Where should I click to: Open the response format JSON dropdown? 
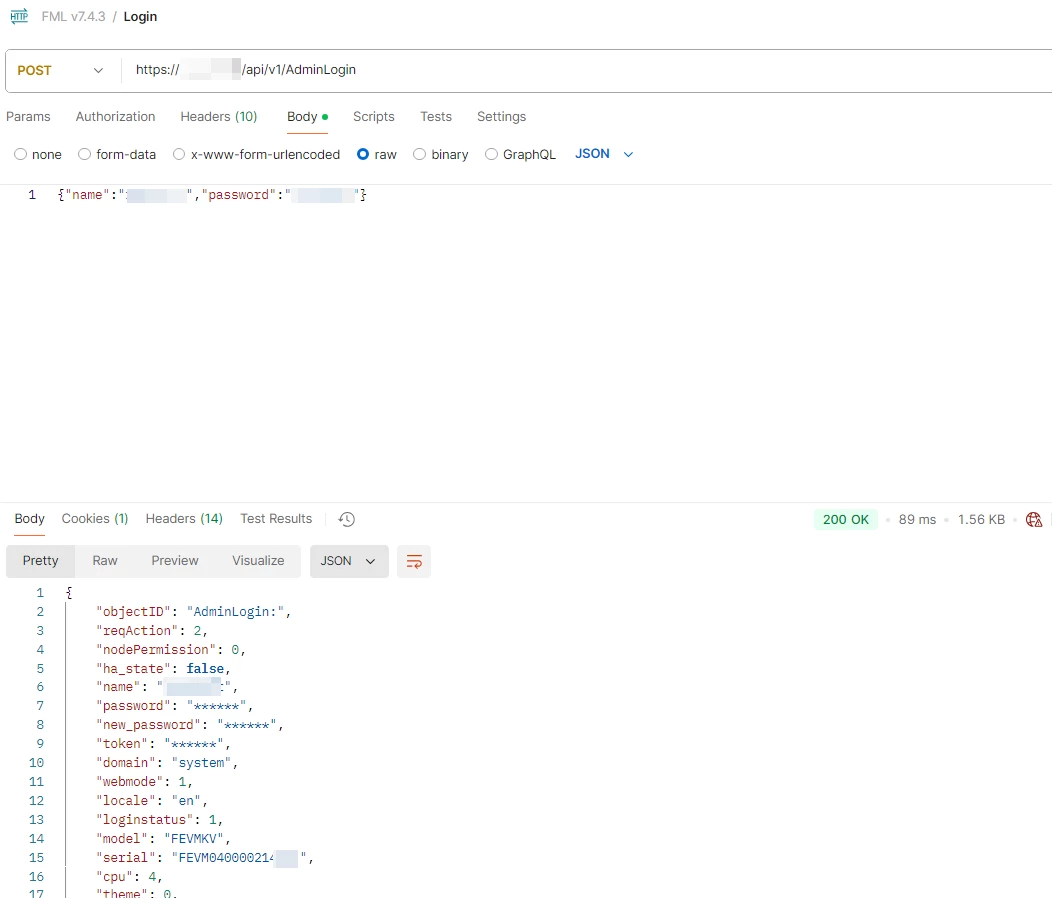click(x=349, y=562)
